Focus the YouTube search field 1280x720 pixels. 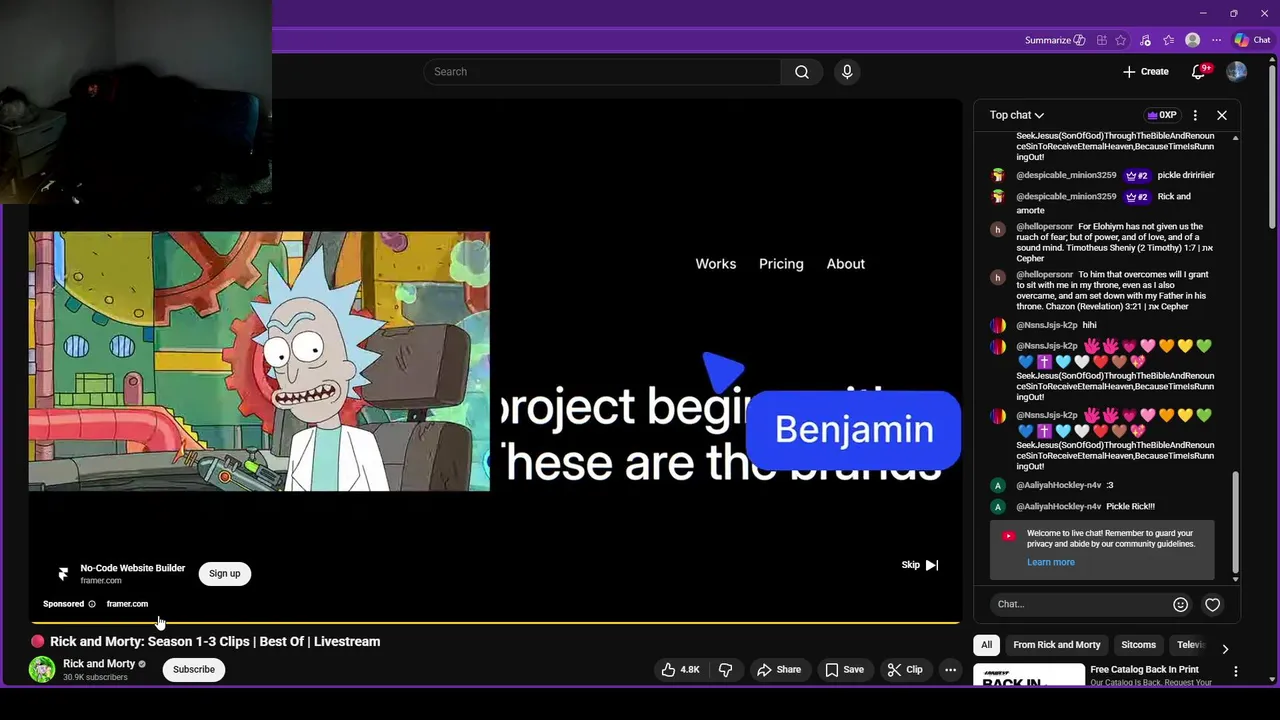click(x=603, y=72)
